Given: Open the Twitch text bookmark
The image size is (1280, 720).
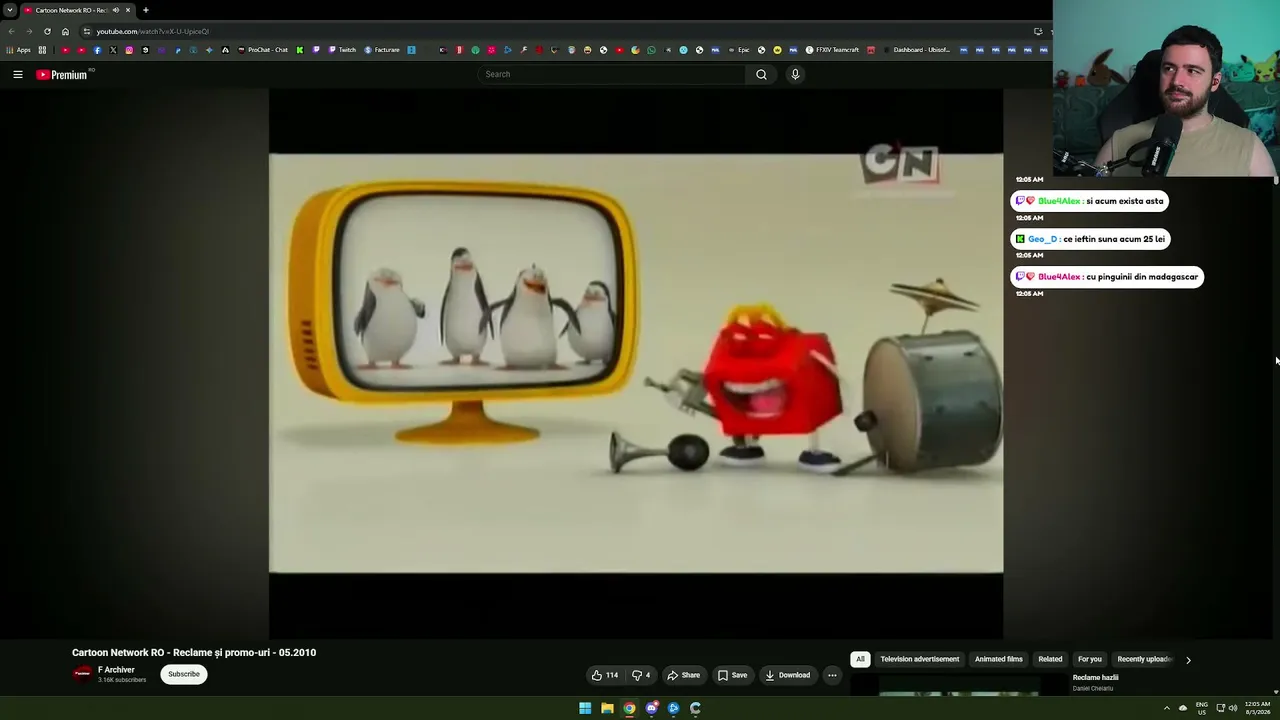Looking at the screenshot, I should coord(342,50).
